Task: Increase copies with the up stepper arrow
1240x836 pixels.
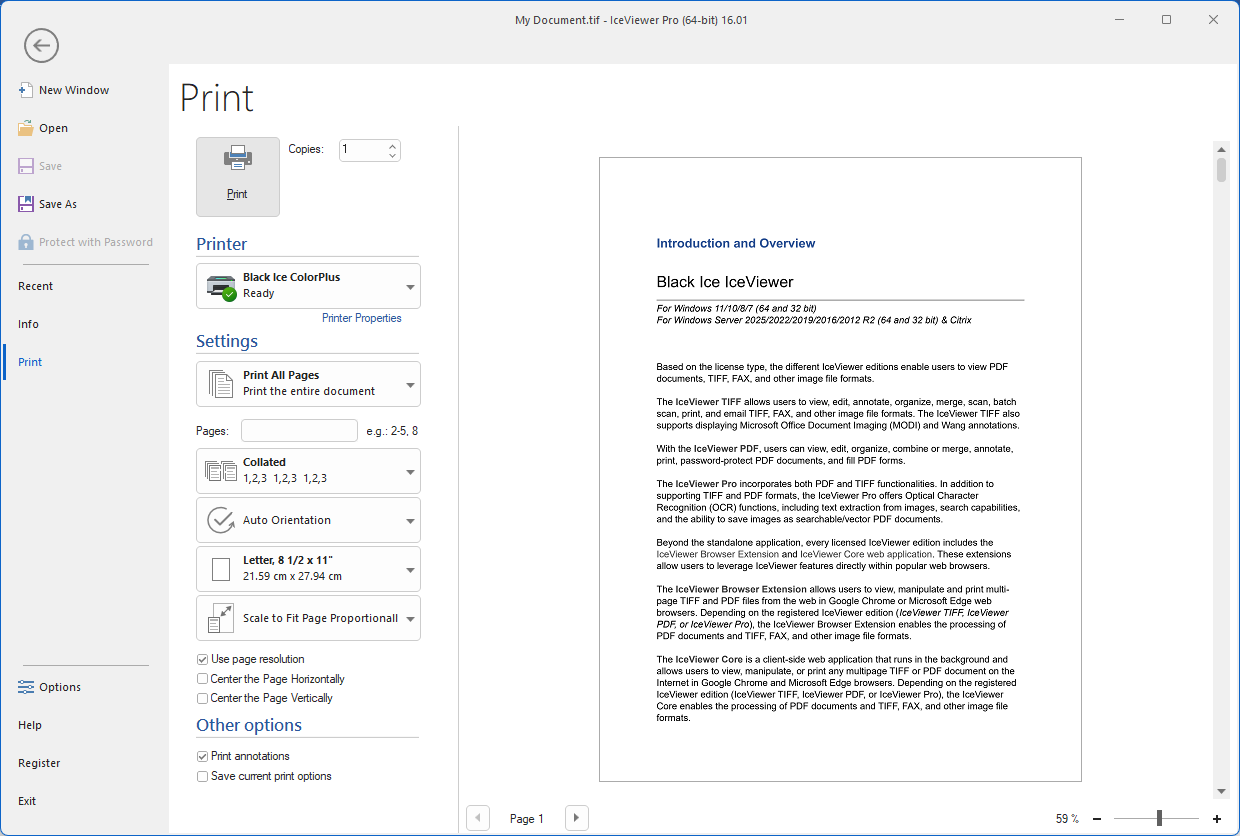Action: click(392, 145)
